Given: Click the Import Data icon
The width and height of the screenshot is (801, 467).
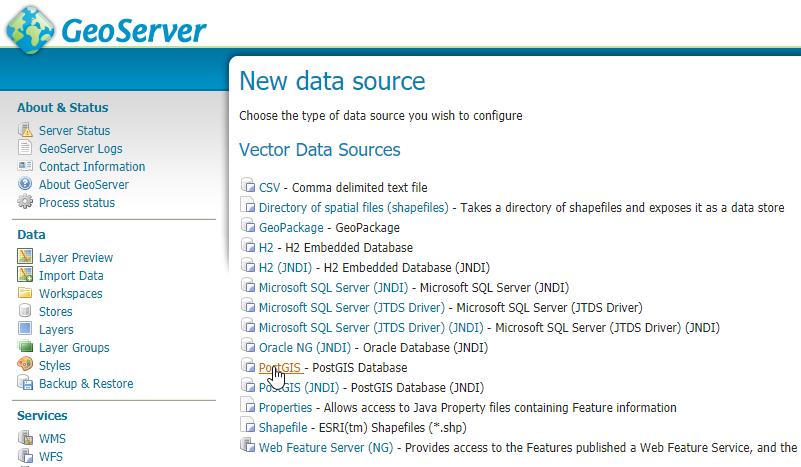Looking at the screenshot, I should point(25,275).
